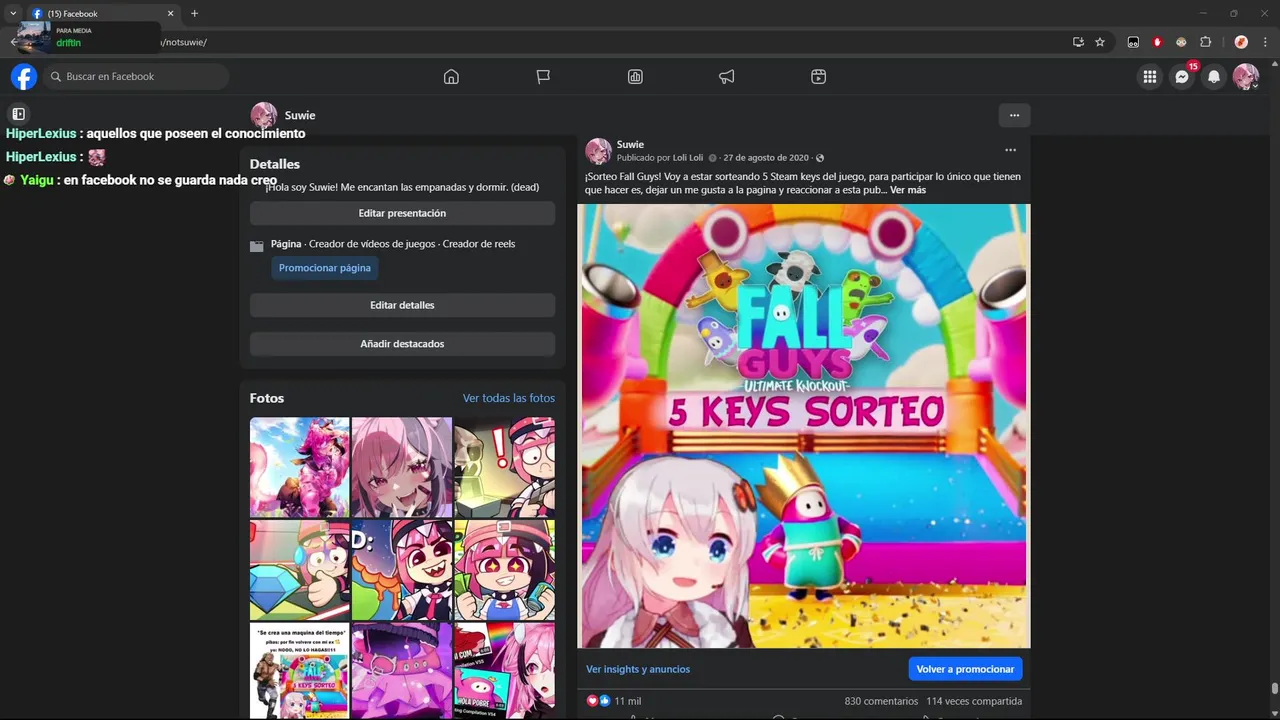Open the Reels video icon in nav
1280x720 pixels.
[x=818, y=77]
